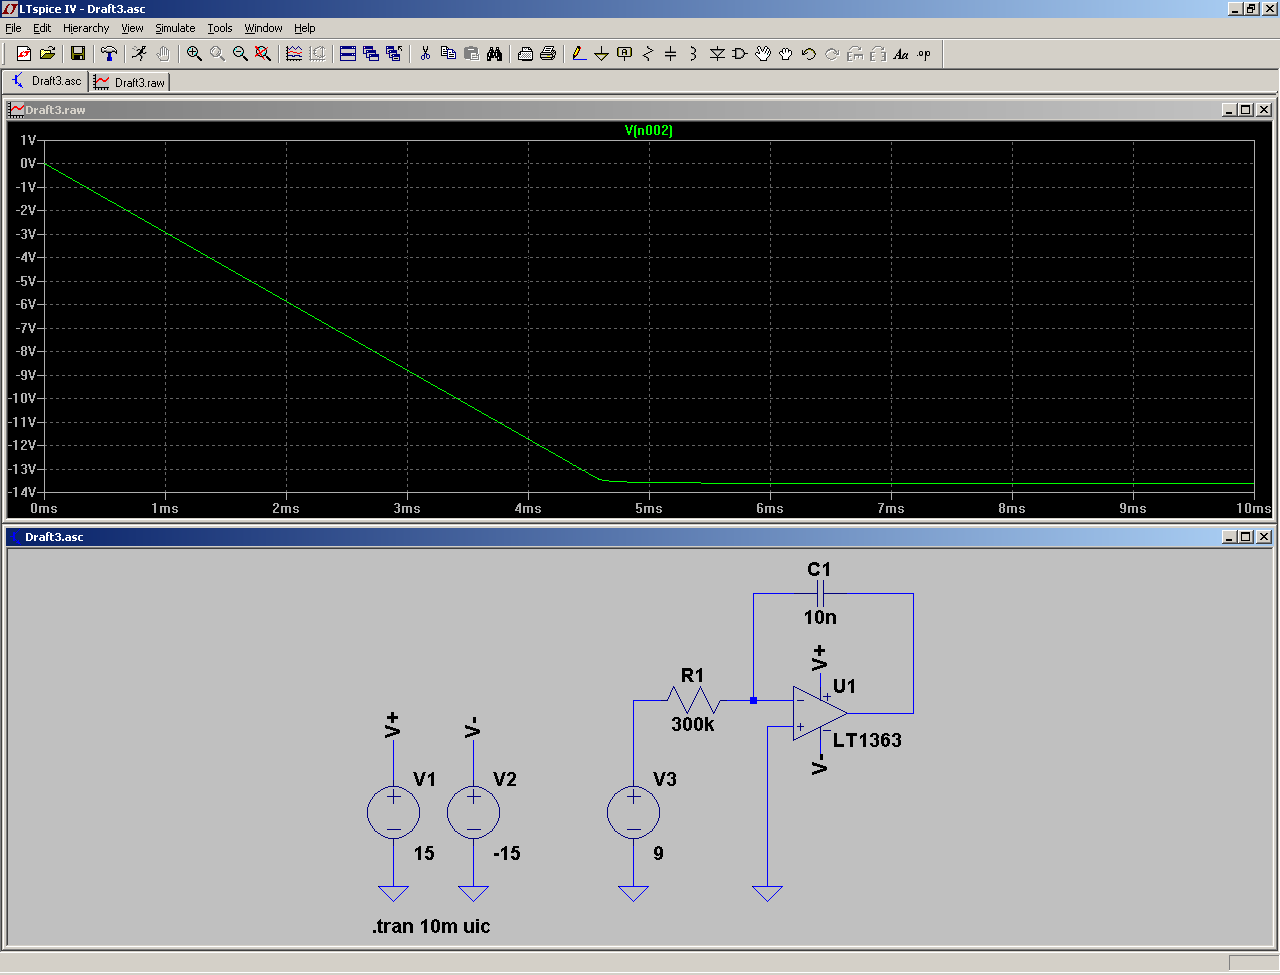Viewport: 1280px width, 975px height.
Task: Open the Control Panel hammer icon
Action: [x=109, y=54]
